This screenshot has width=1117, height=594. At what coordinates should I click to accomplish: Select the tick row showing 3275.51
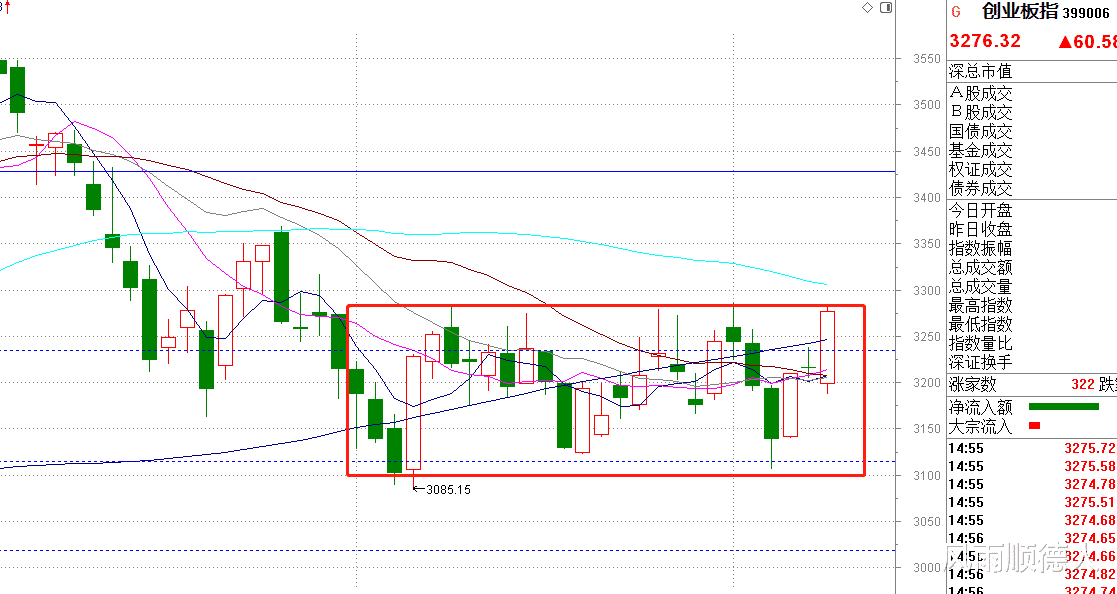1032,502
